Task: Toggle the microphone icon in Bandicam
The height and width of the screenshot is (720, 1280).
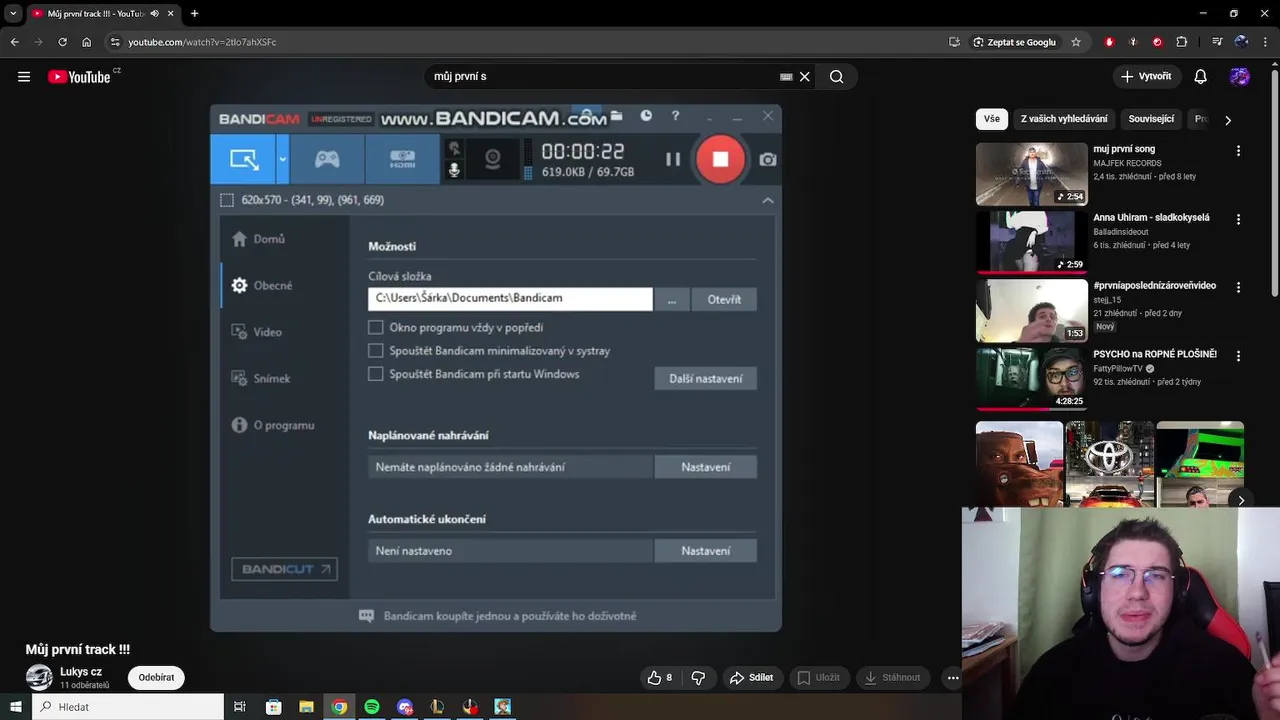Action: [x=454, y=170]
